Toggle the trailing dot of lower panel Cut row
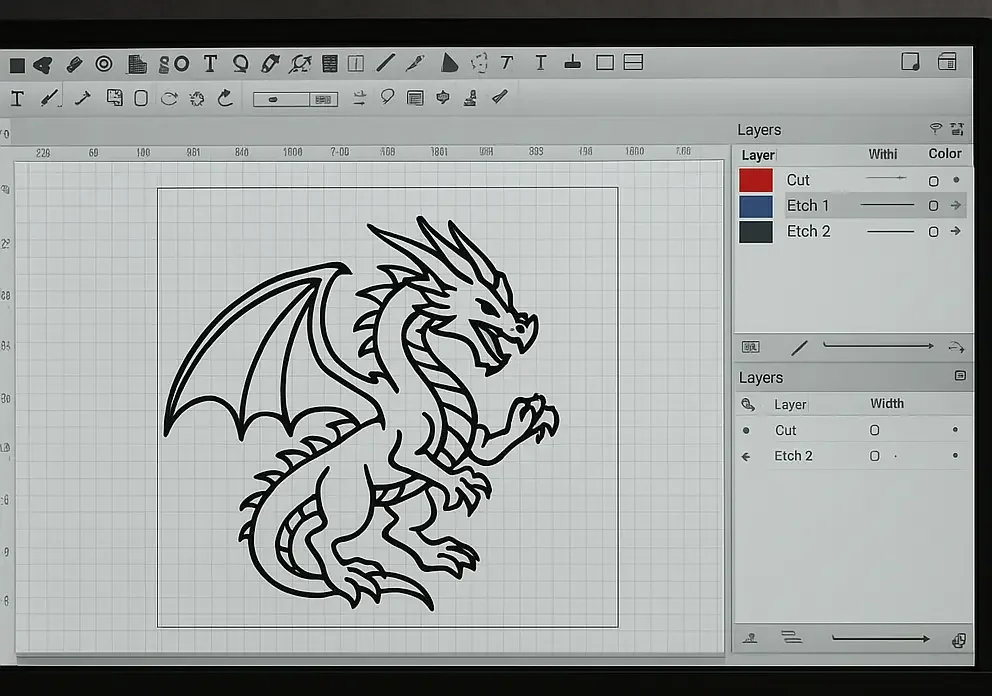This screenshot has height=696, width=992. (955, 430)
